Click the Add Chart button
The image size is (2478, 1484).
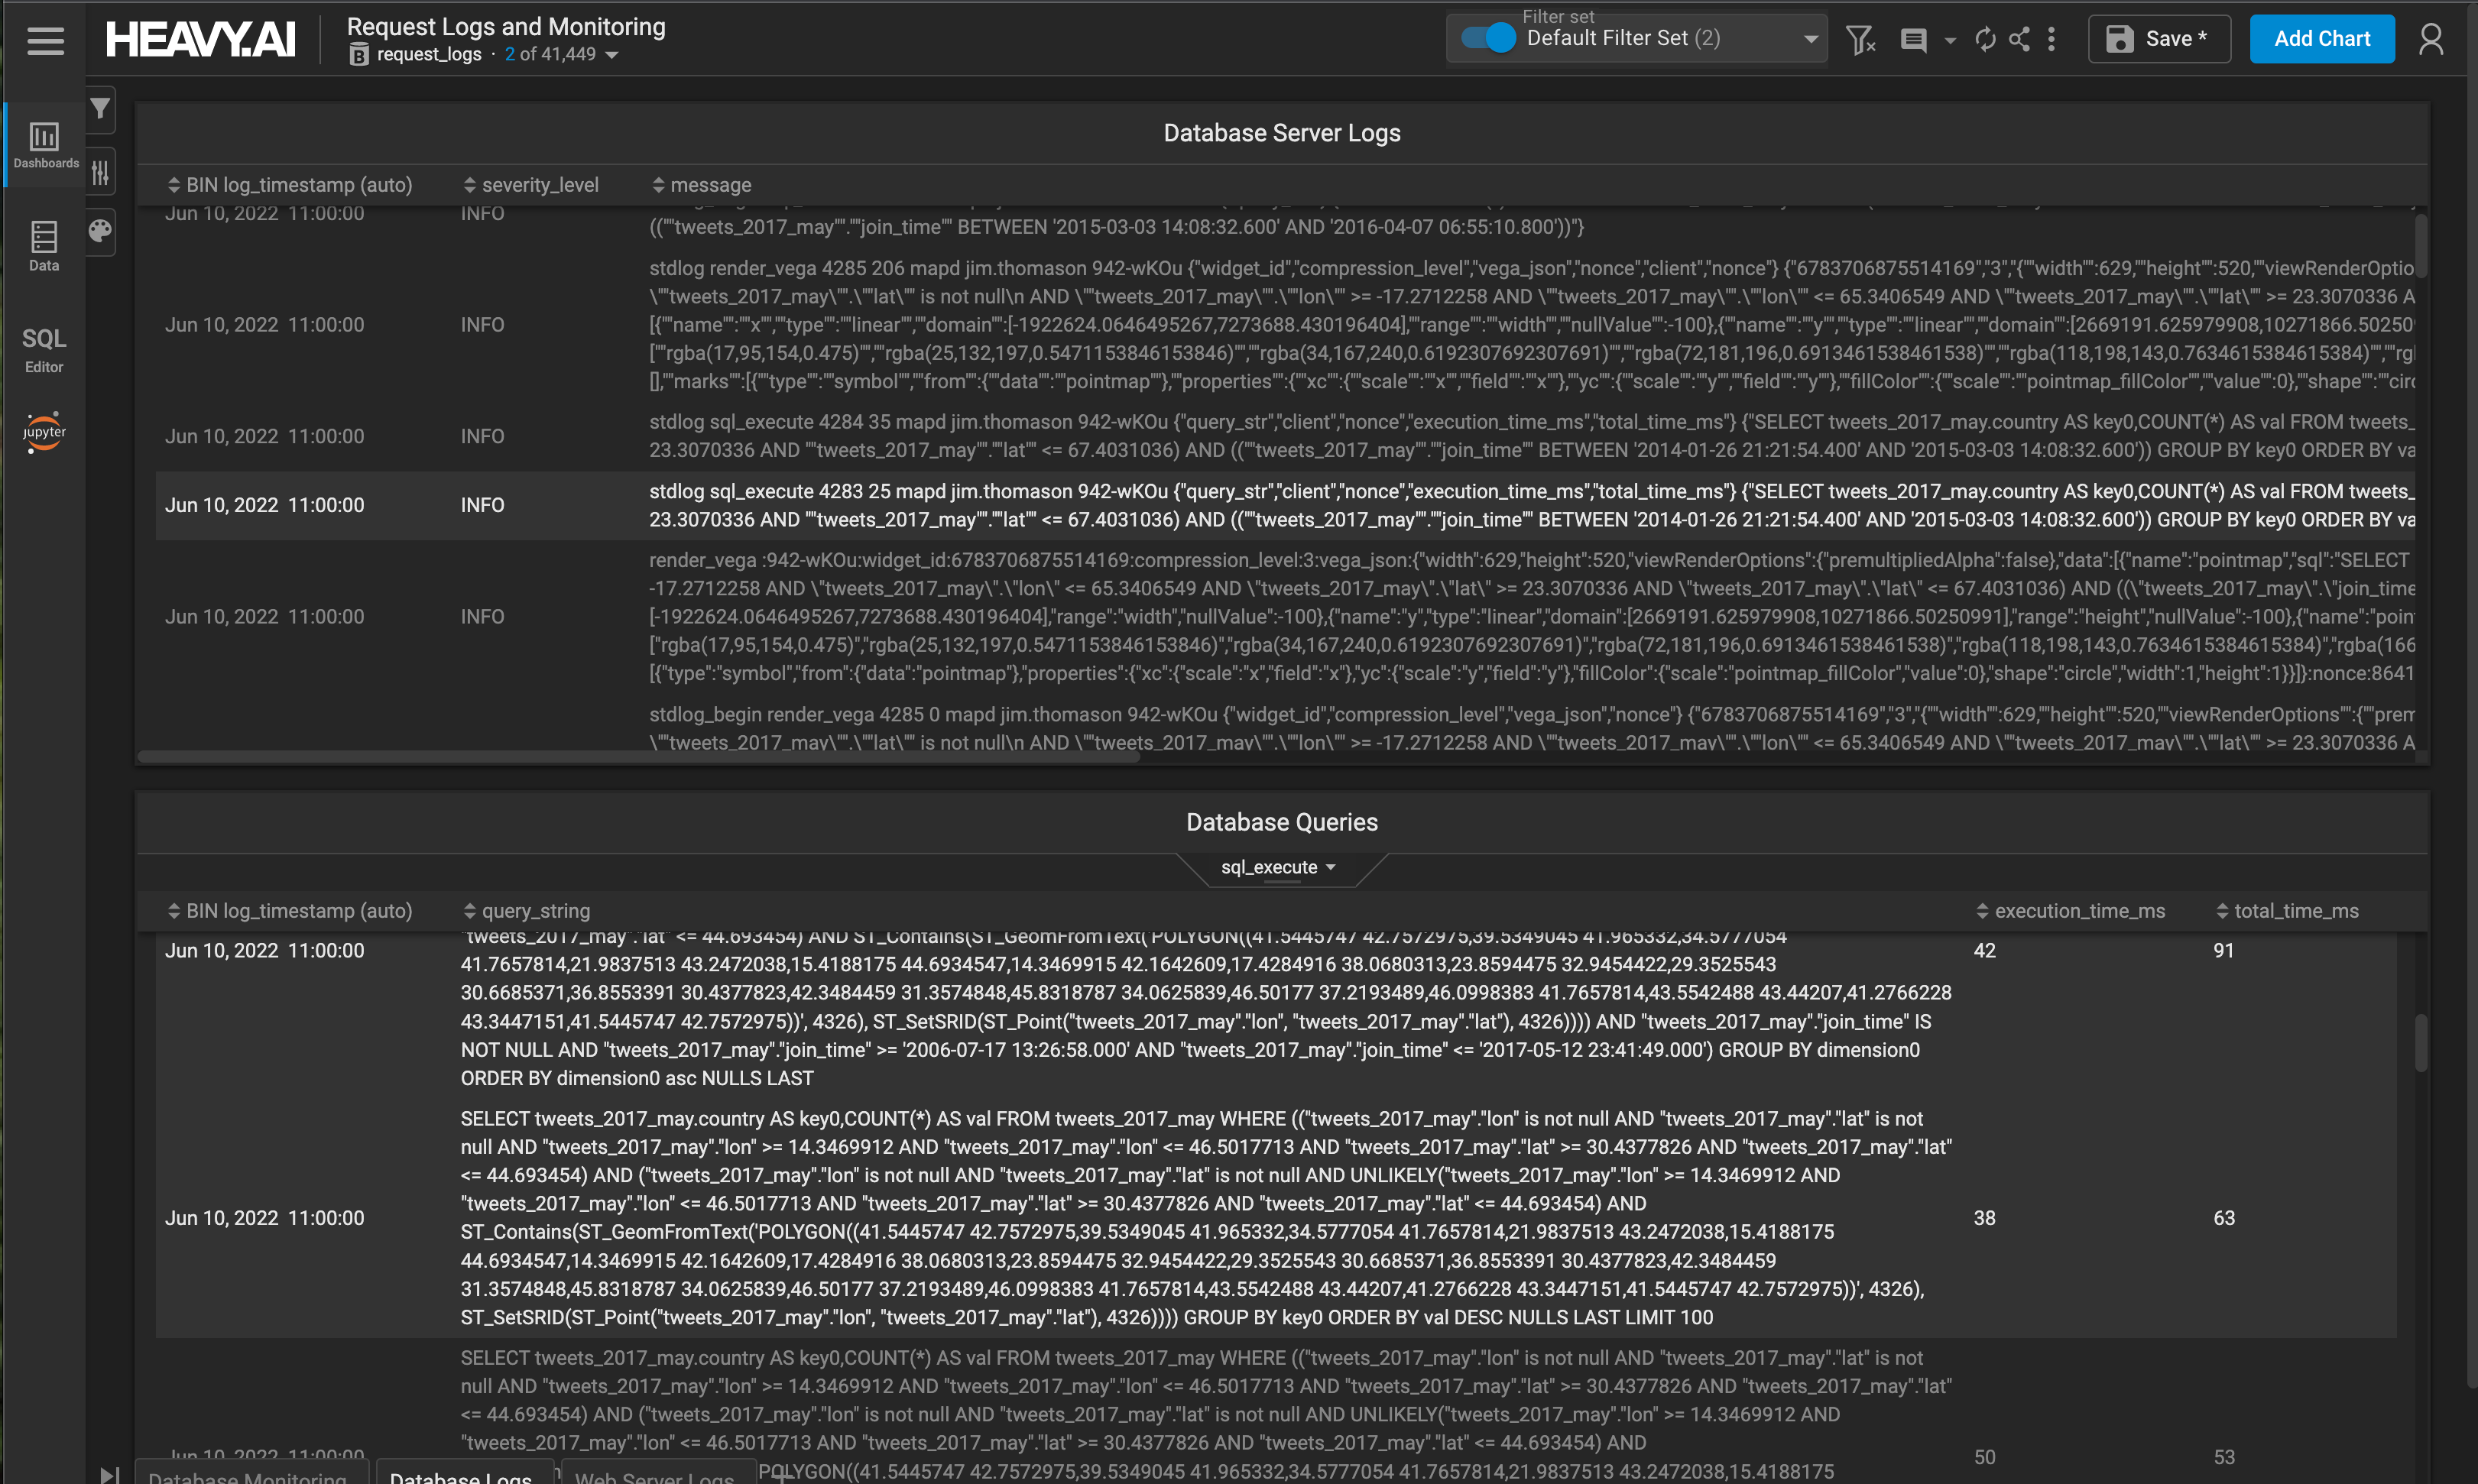tap(2321, 39)
